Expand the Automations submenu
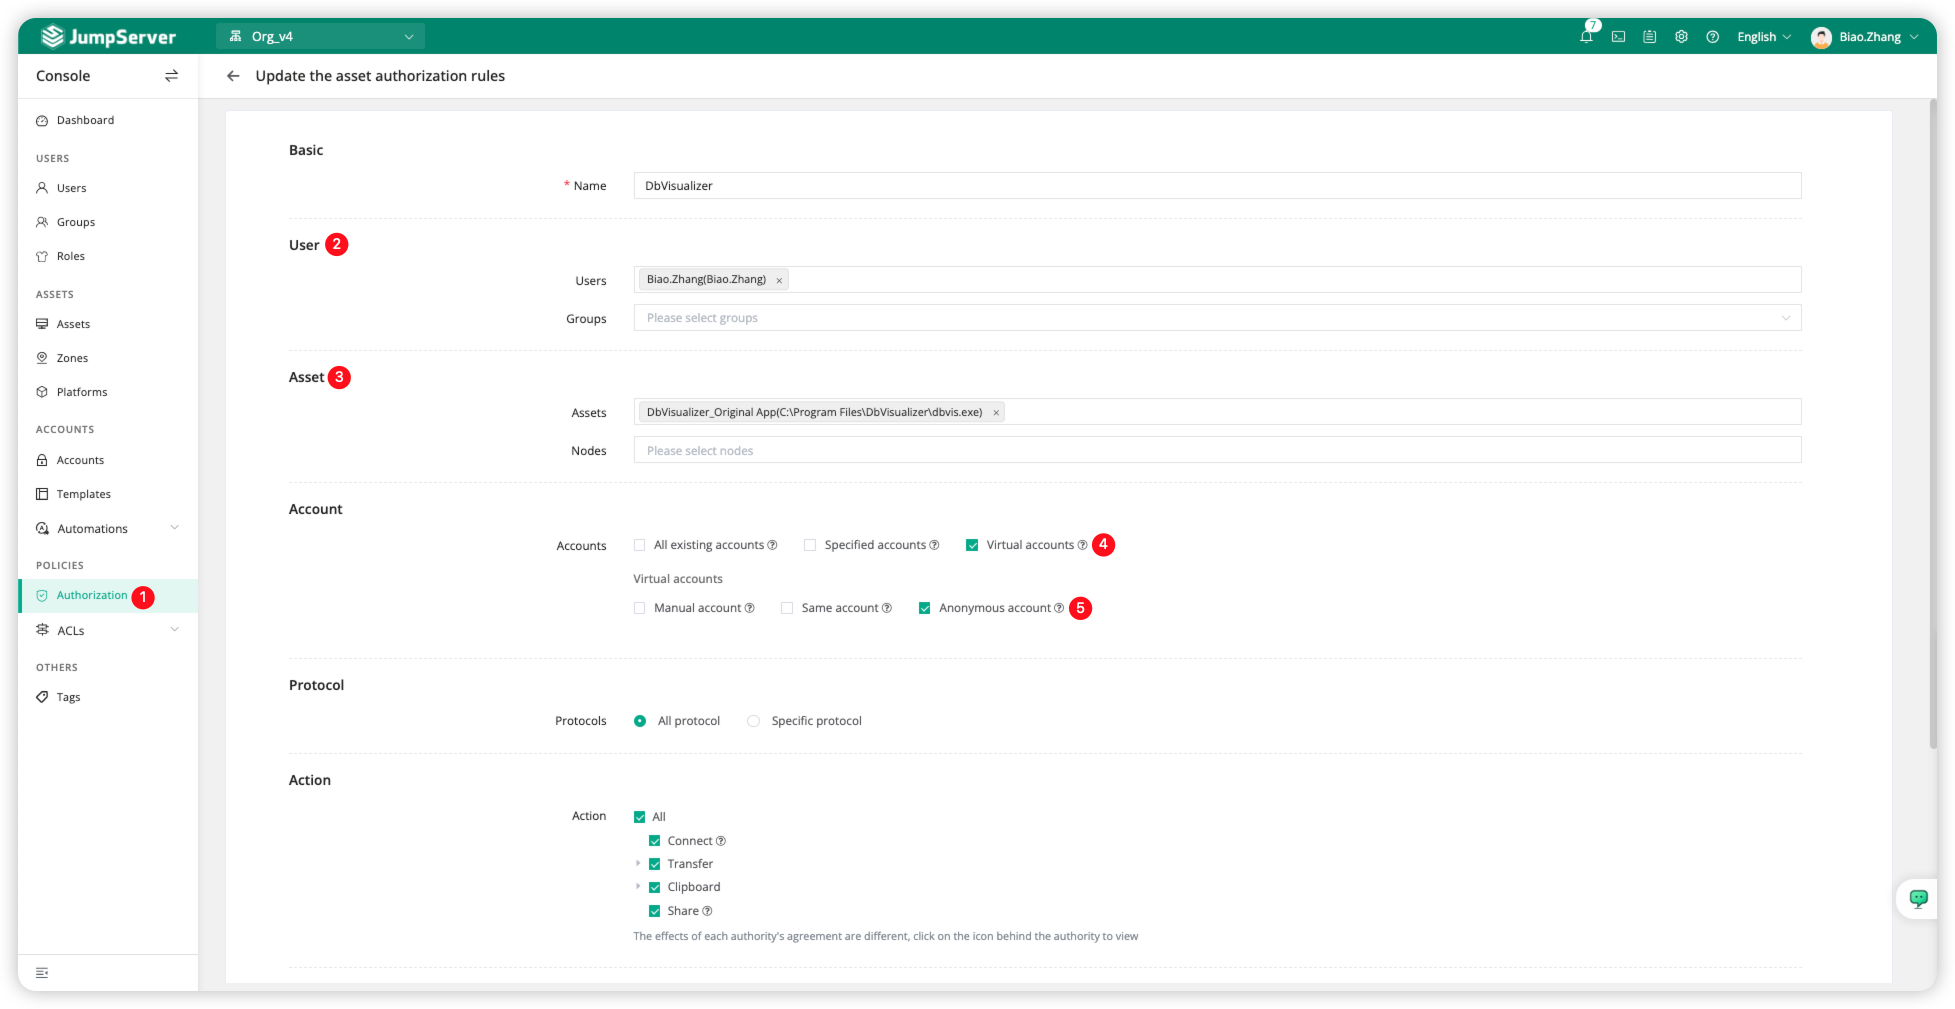Screen dimensions: 1955x1009 [175, 528]
